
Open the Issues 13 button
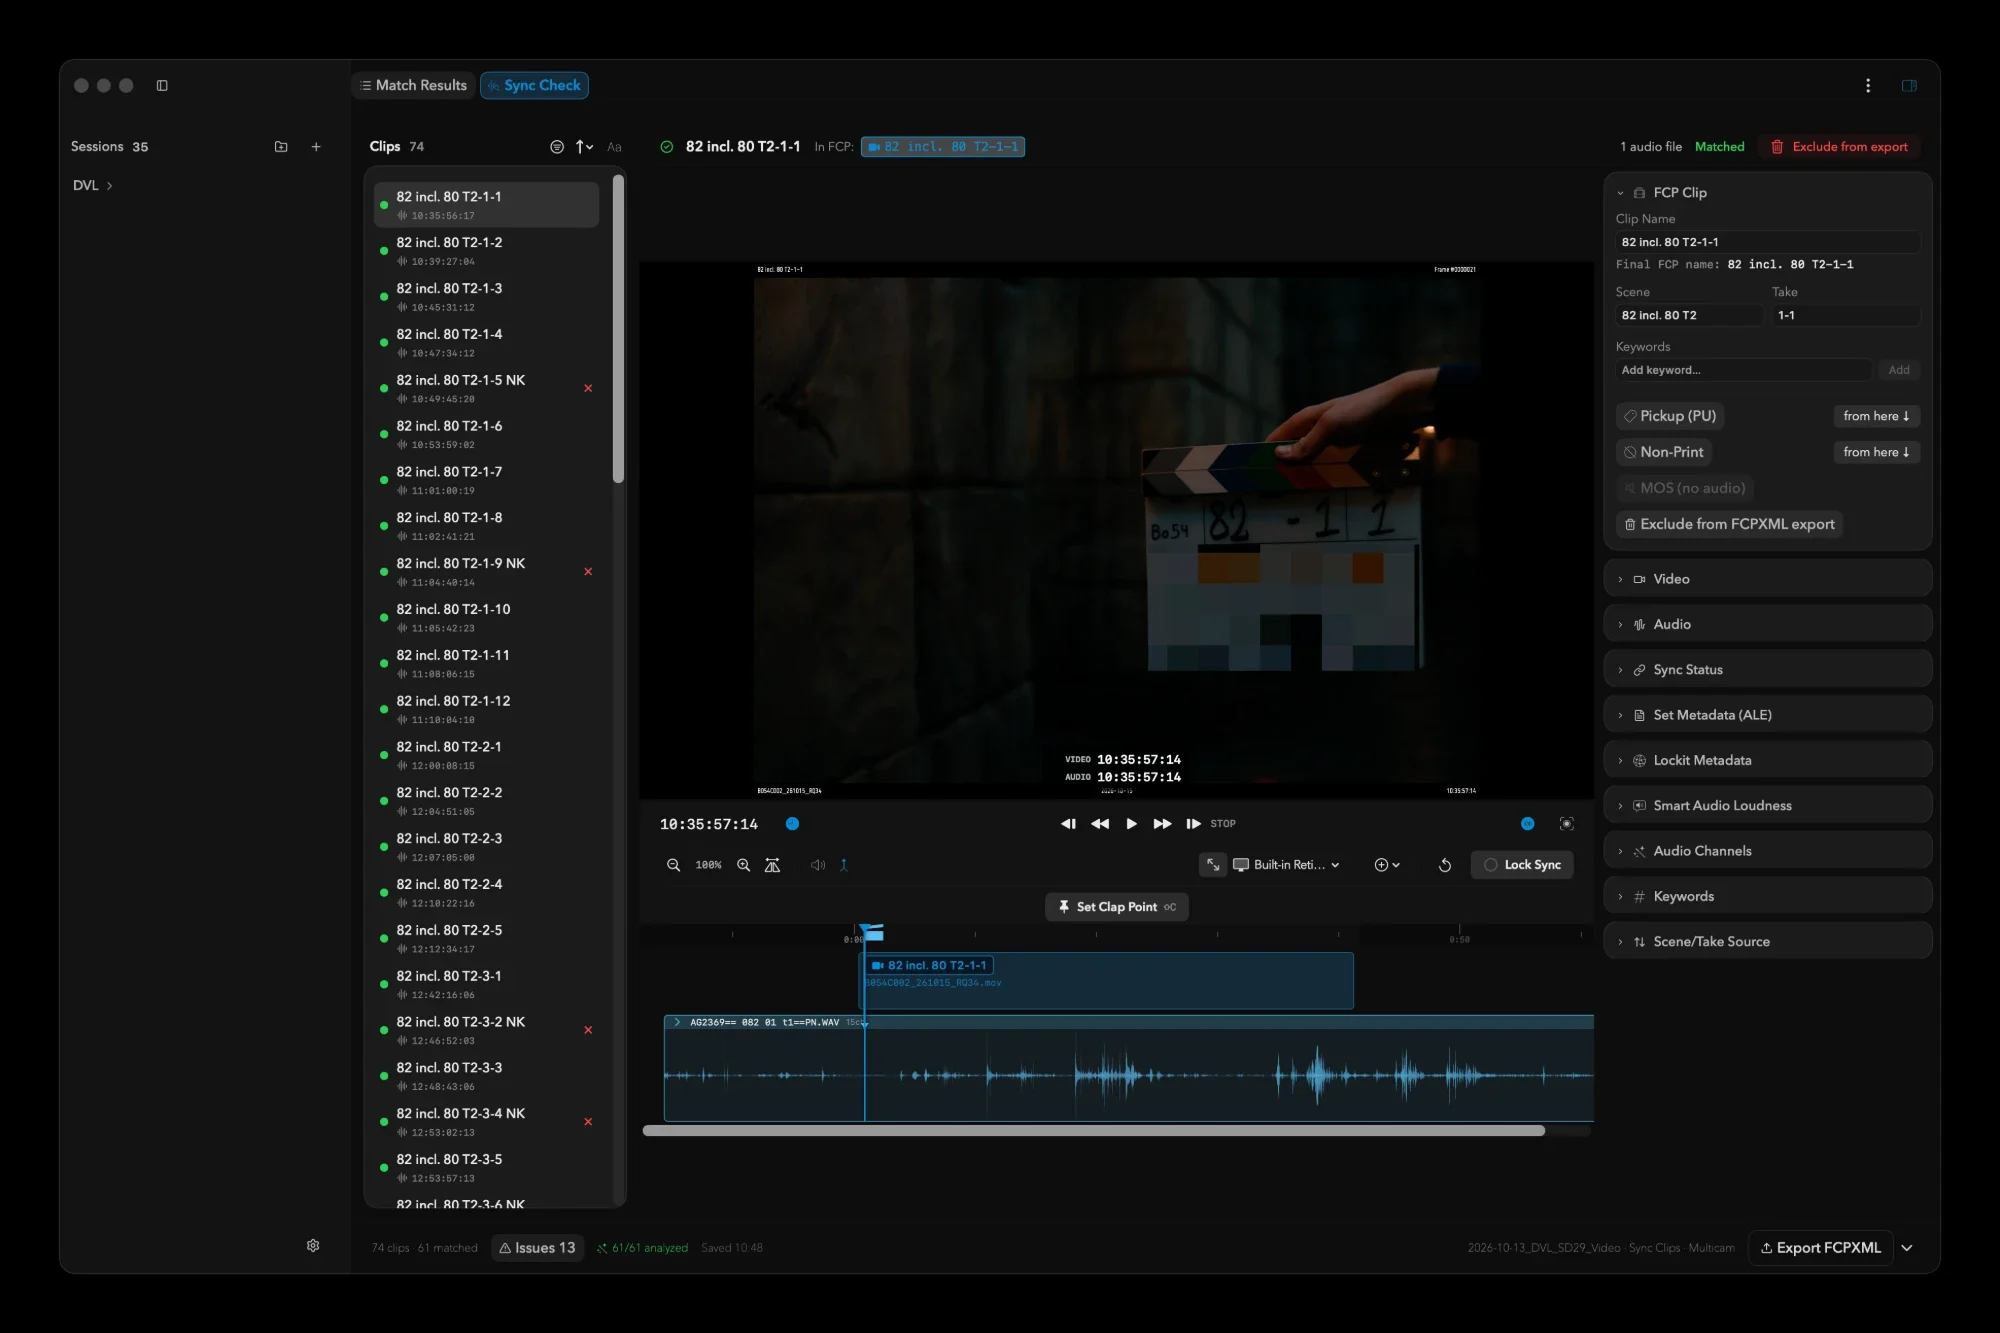(x=537, y=1248)
